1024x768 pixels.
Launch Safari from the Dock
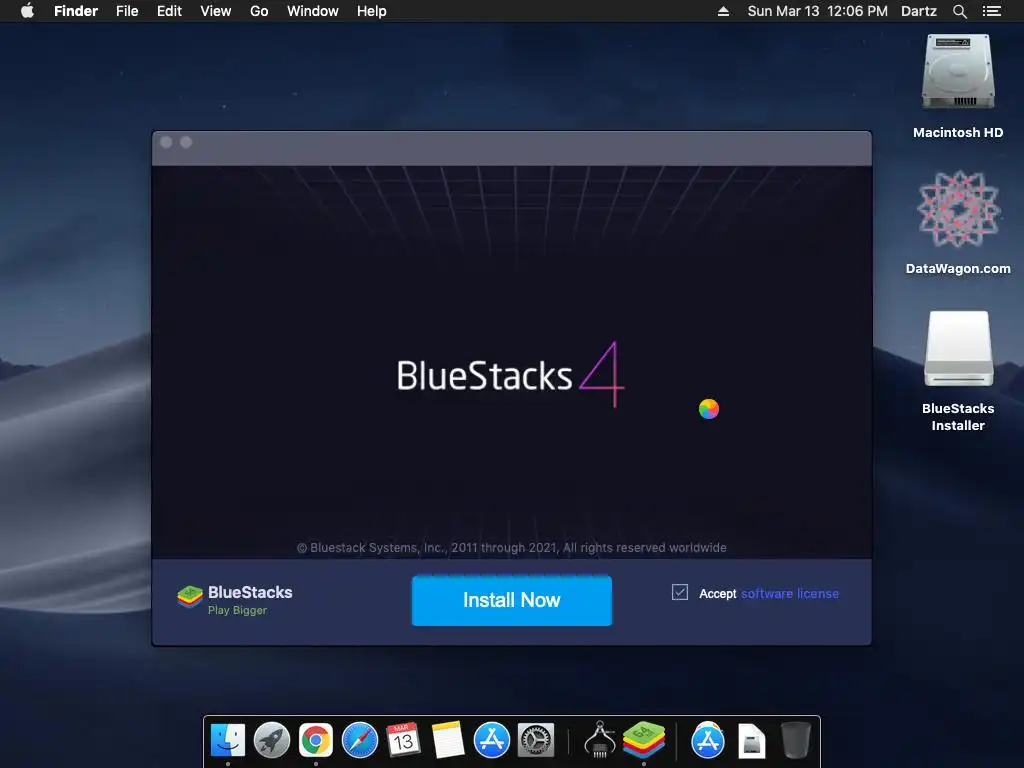point(360,740)
